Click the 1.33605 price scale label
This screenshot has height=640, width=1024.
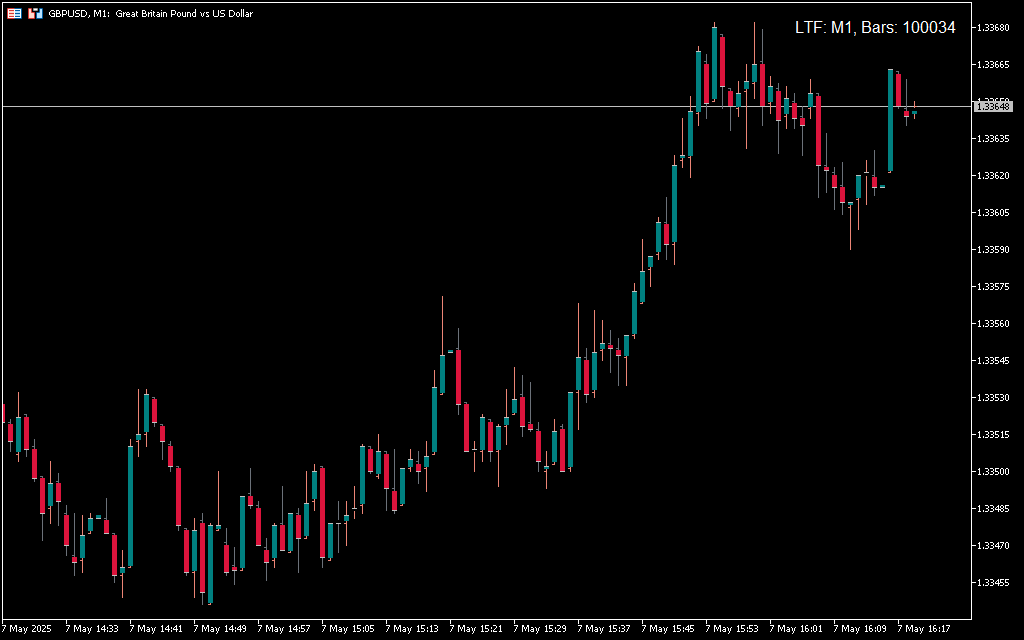993,213
